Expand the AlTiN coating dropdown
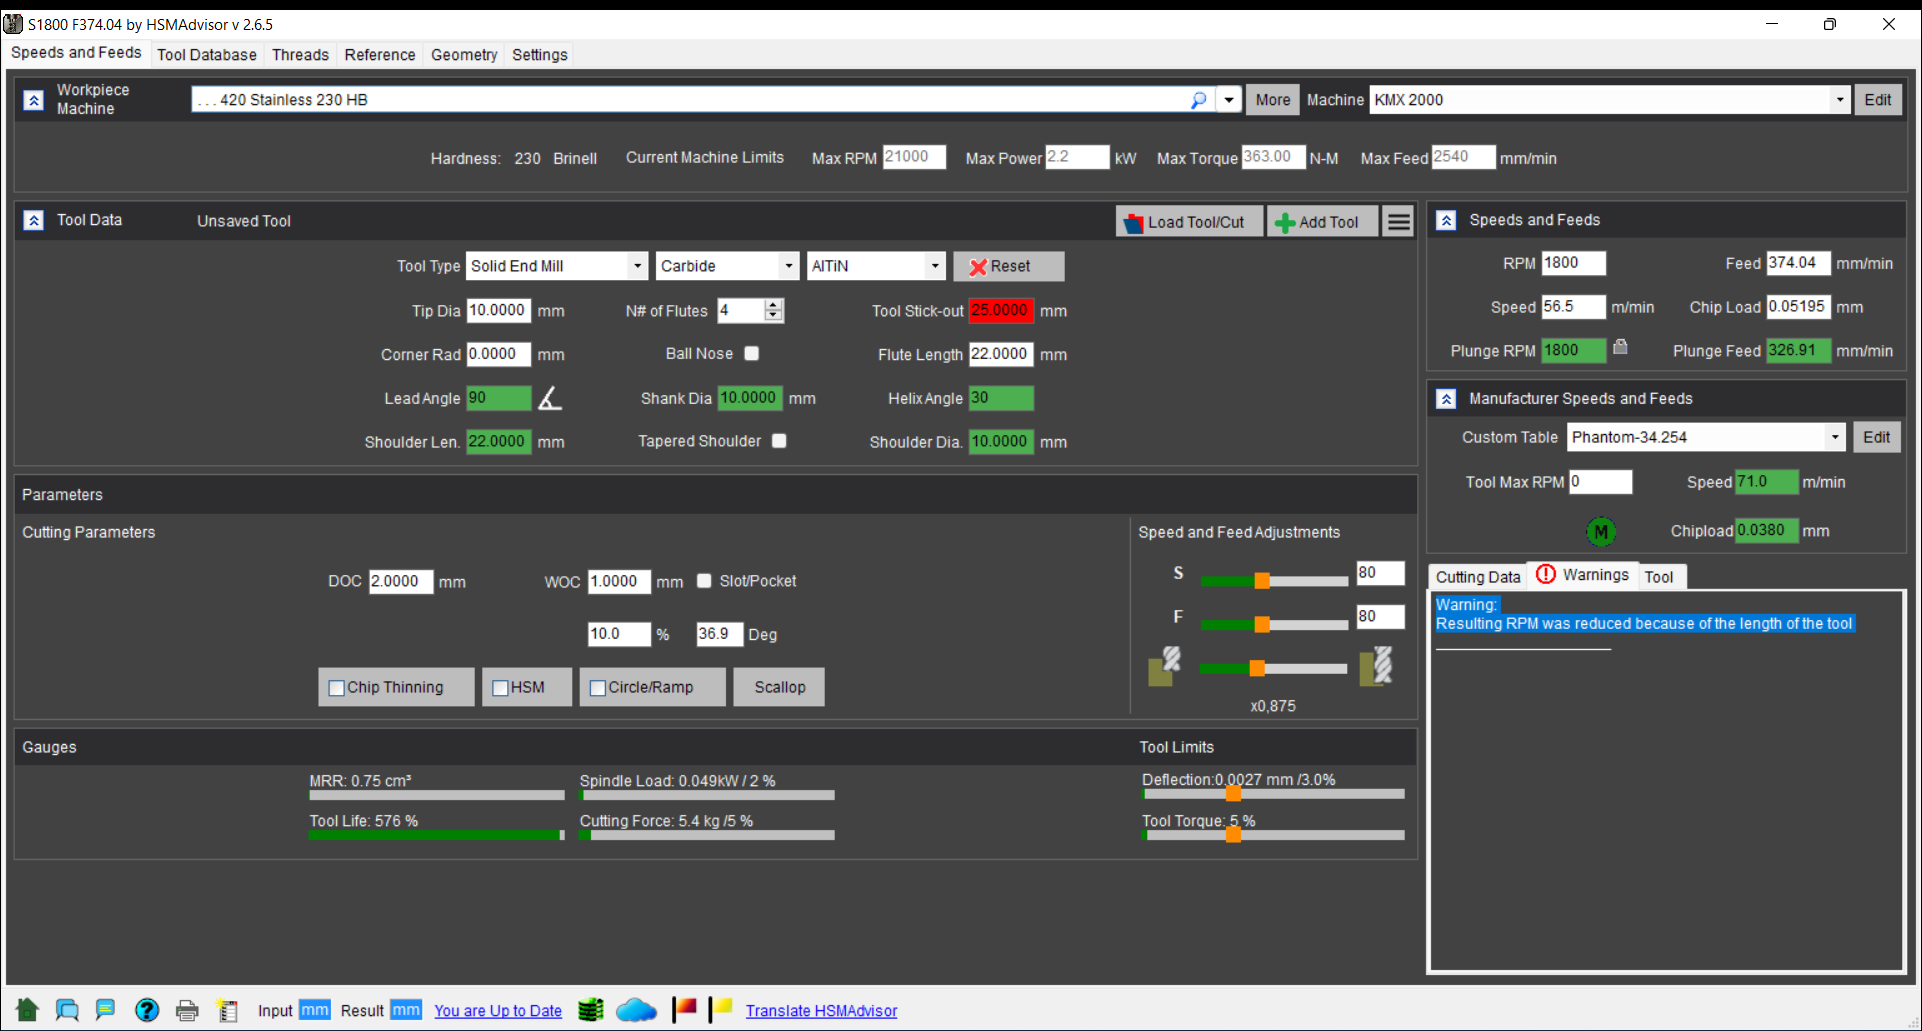The image size is (1922, 1031). 934,266
